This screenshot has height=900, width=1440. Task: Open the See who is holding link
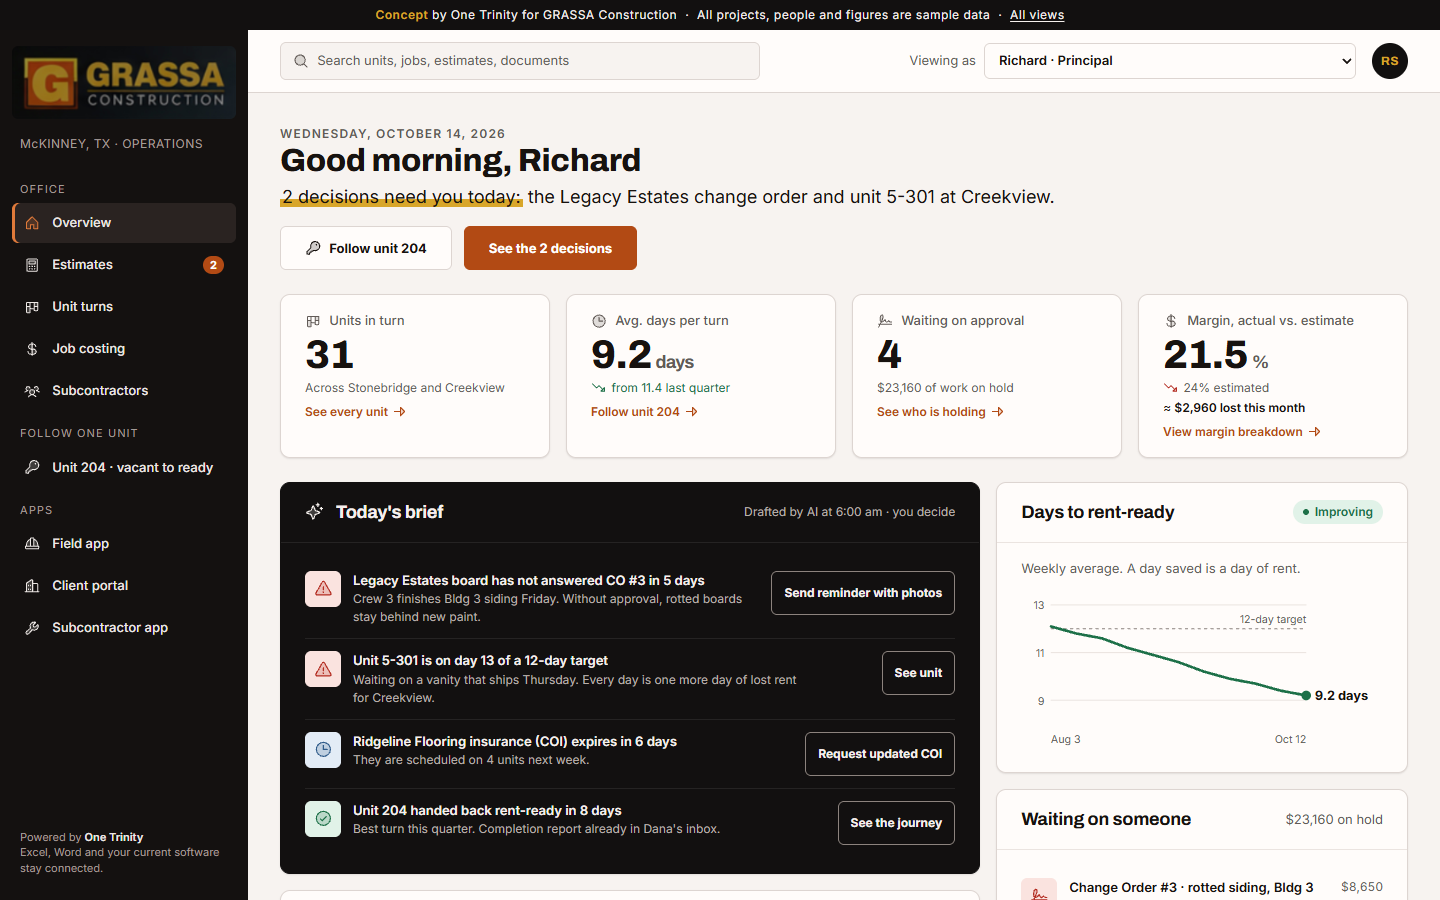940,412
